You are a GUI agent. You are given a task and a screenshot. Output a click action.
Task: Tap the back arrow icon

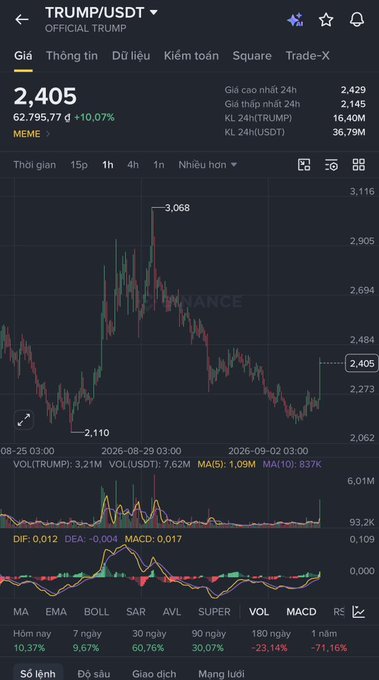click(x=22, y=20)
